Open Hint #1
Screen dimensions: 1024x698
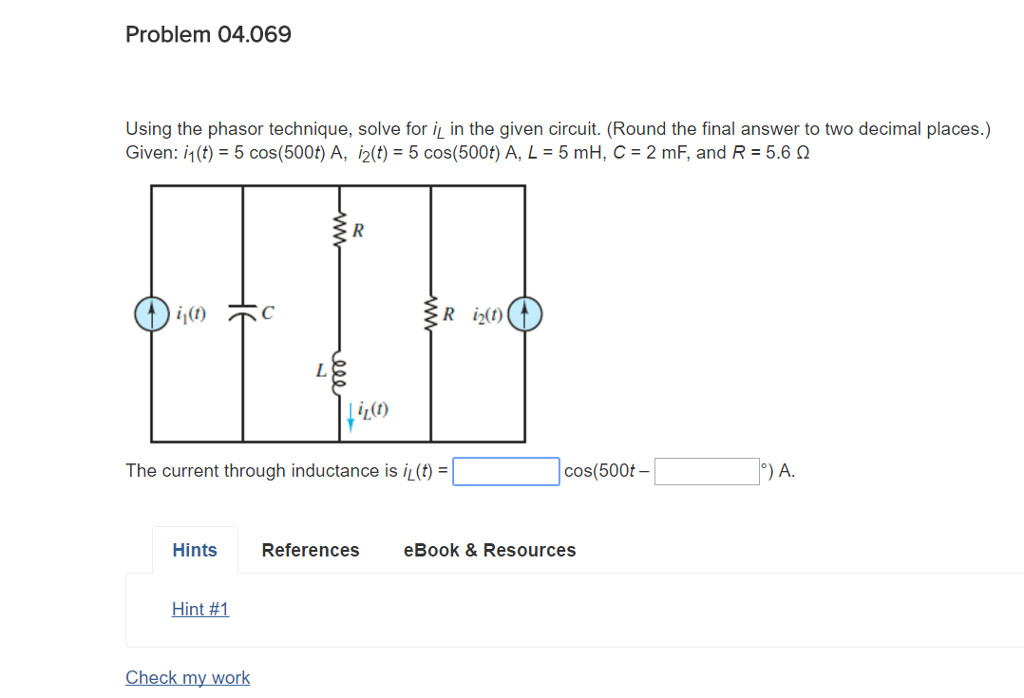click(x=200, y=609)
